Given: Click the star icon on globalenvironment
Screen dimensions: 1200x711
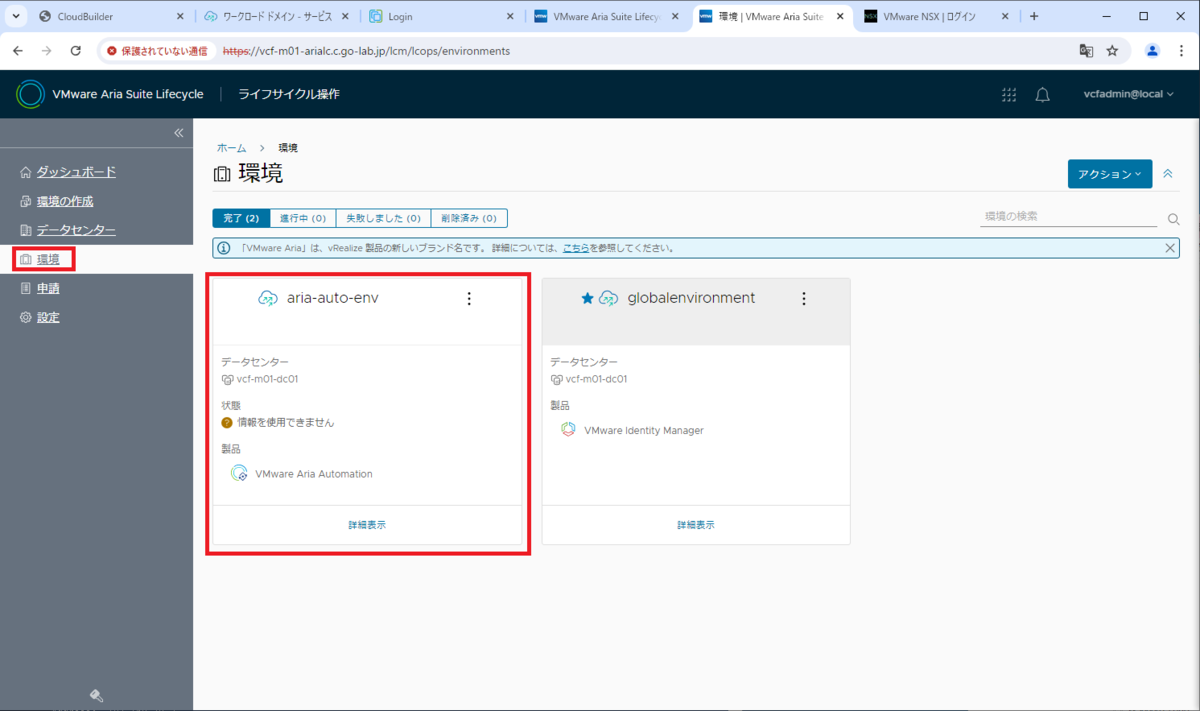Looking at the screenshot, I should pyautogui.click(x=588, y=298).
